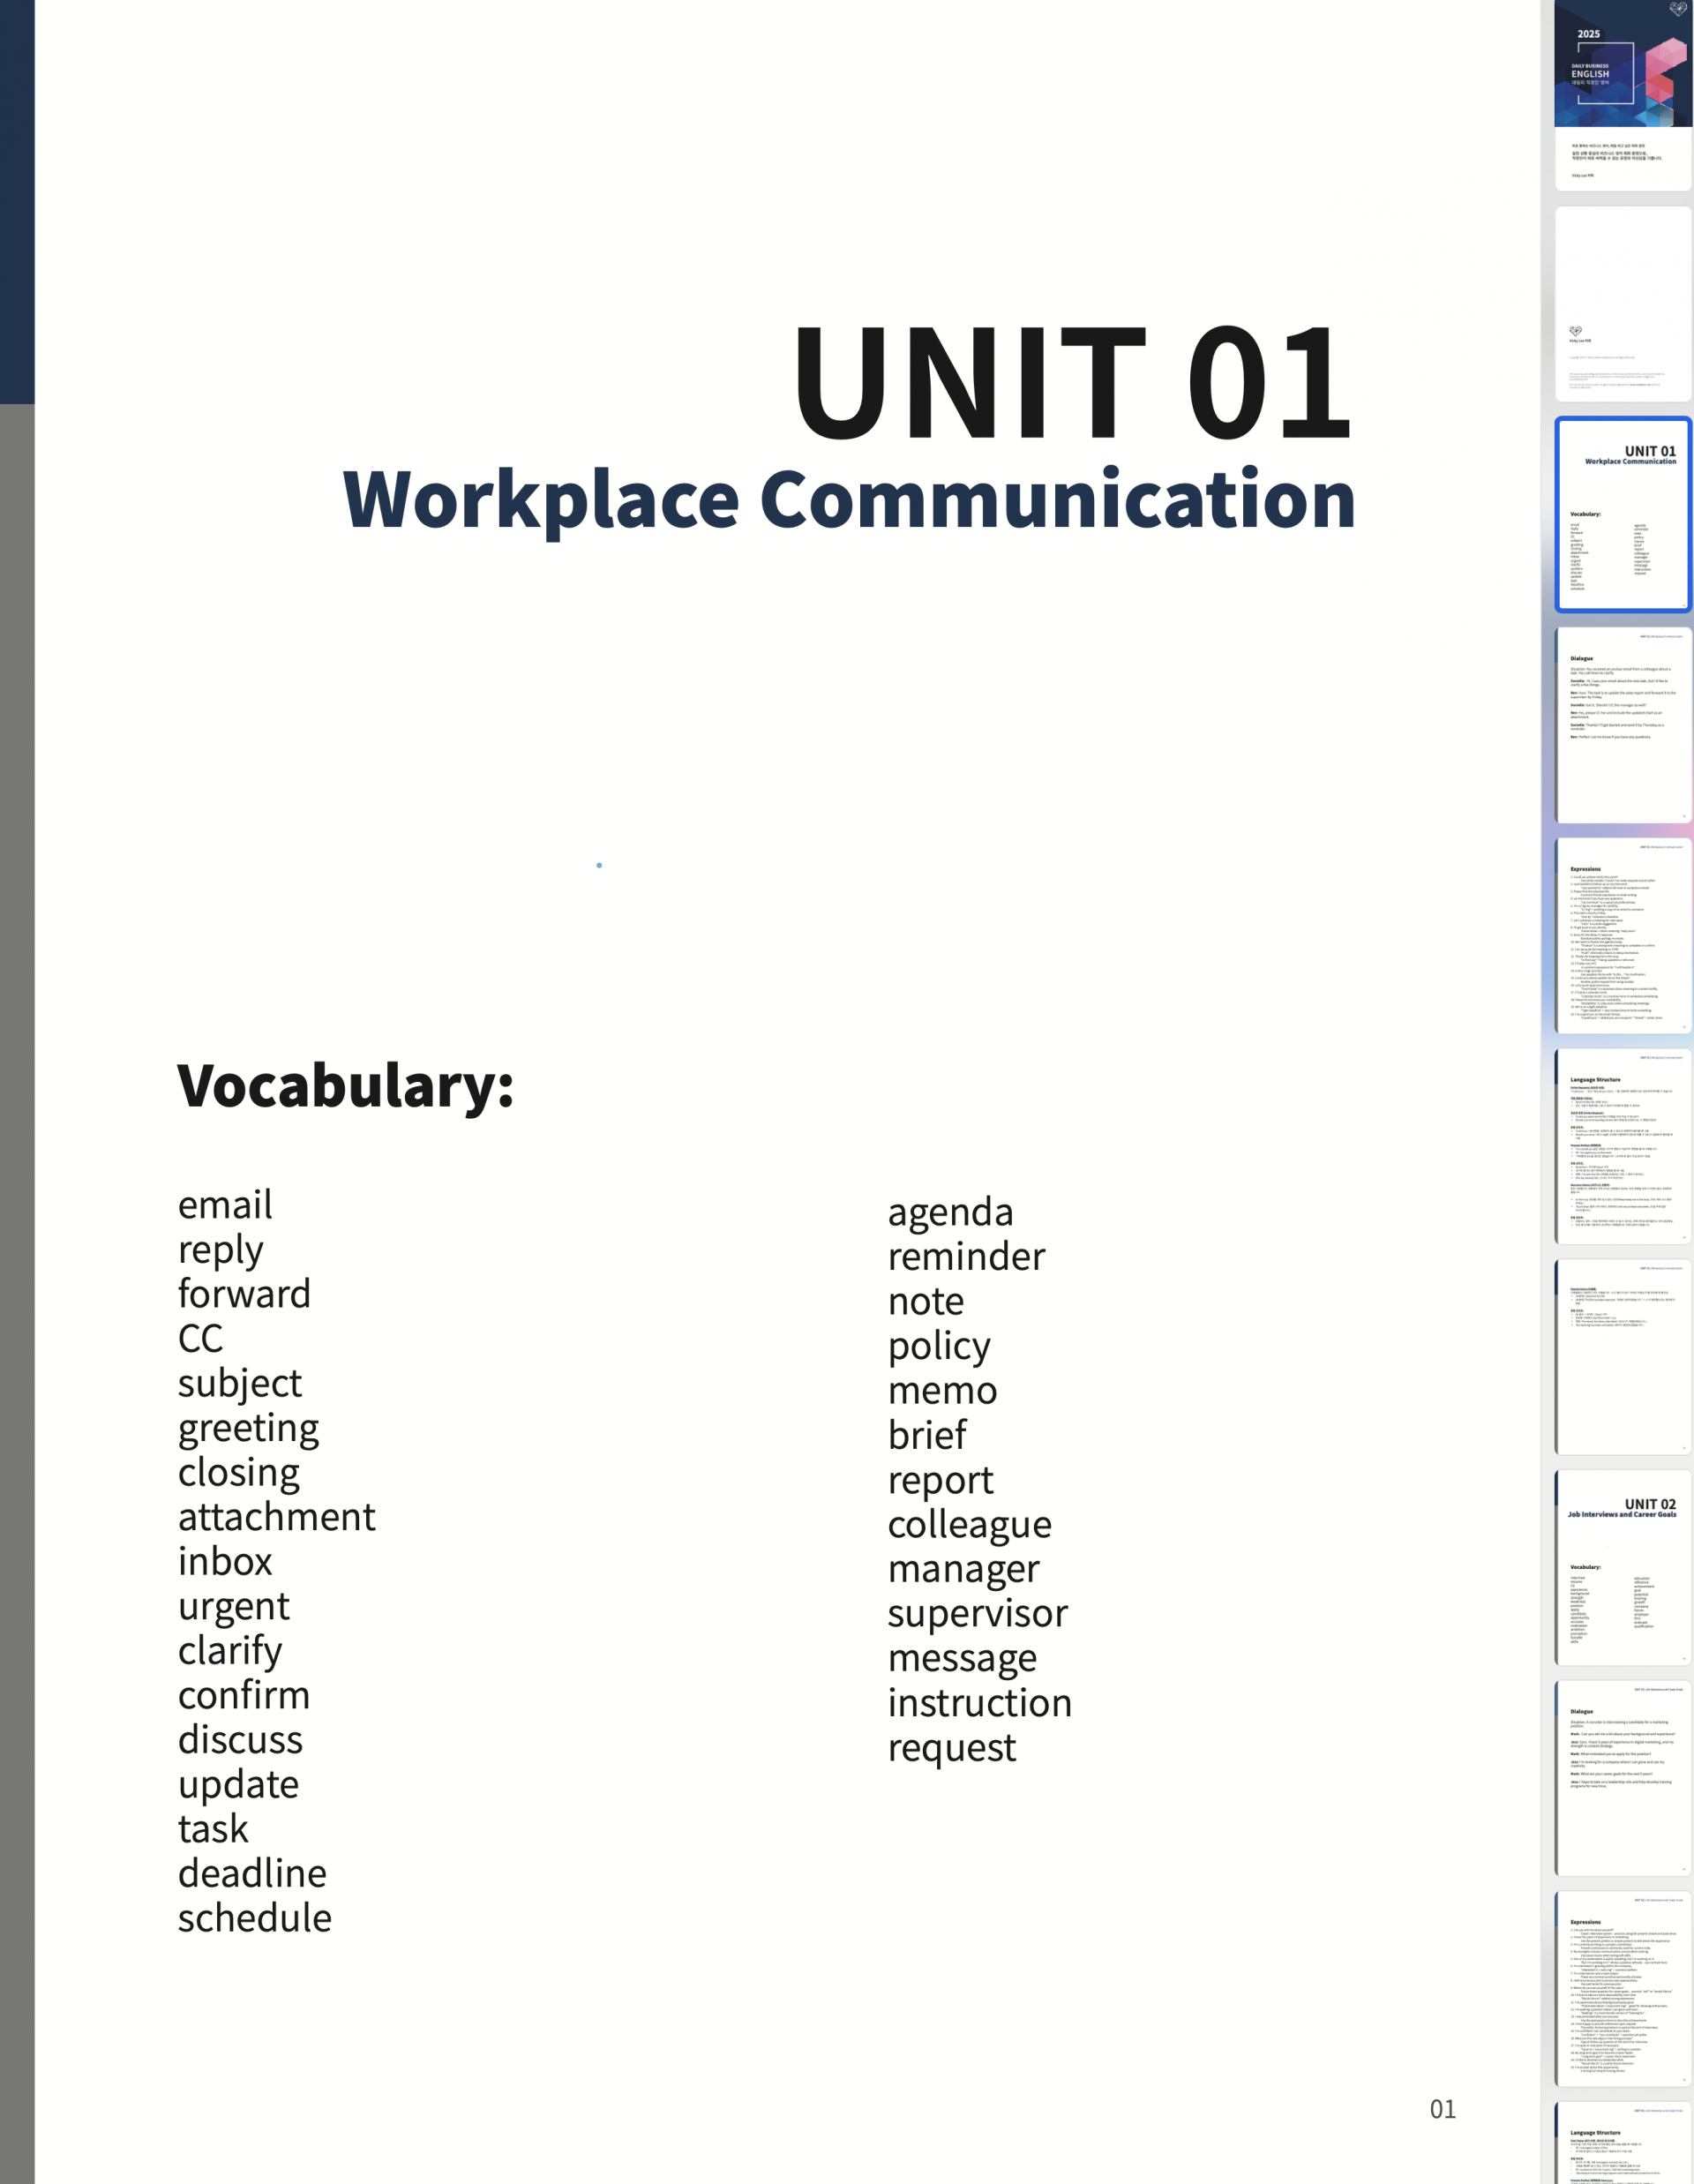Go to the Unit 02 Dialogue page thumbnail

tap(1622, 1777)
